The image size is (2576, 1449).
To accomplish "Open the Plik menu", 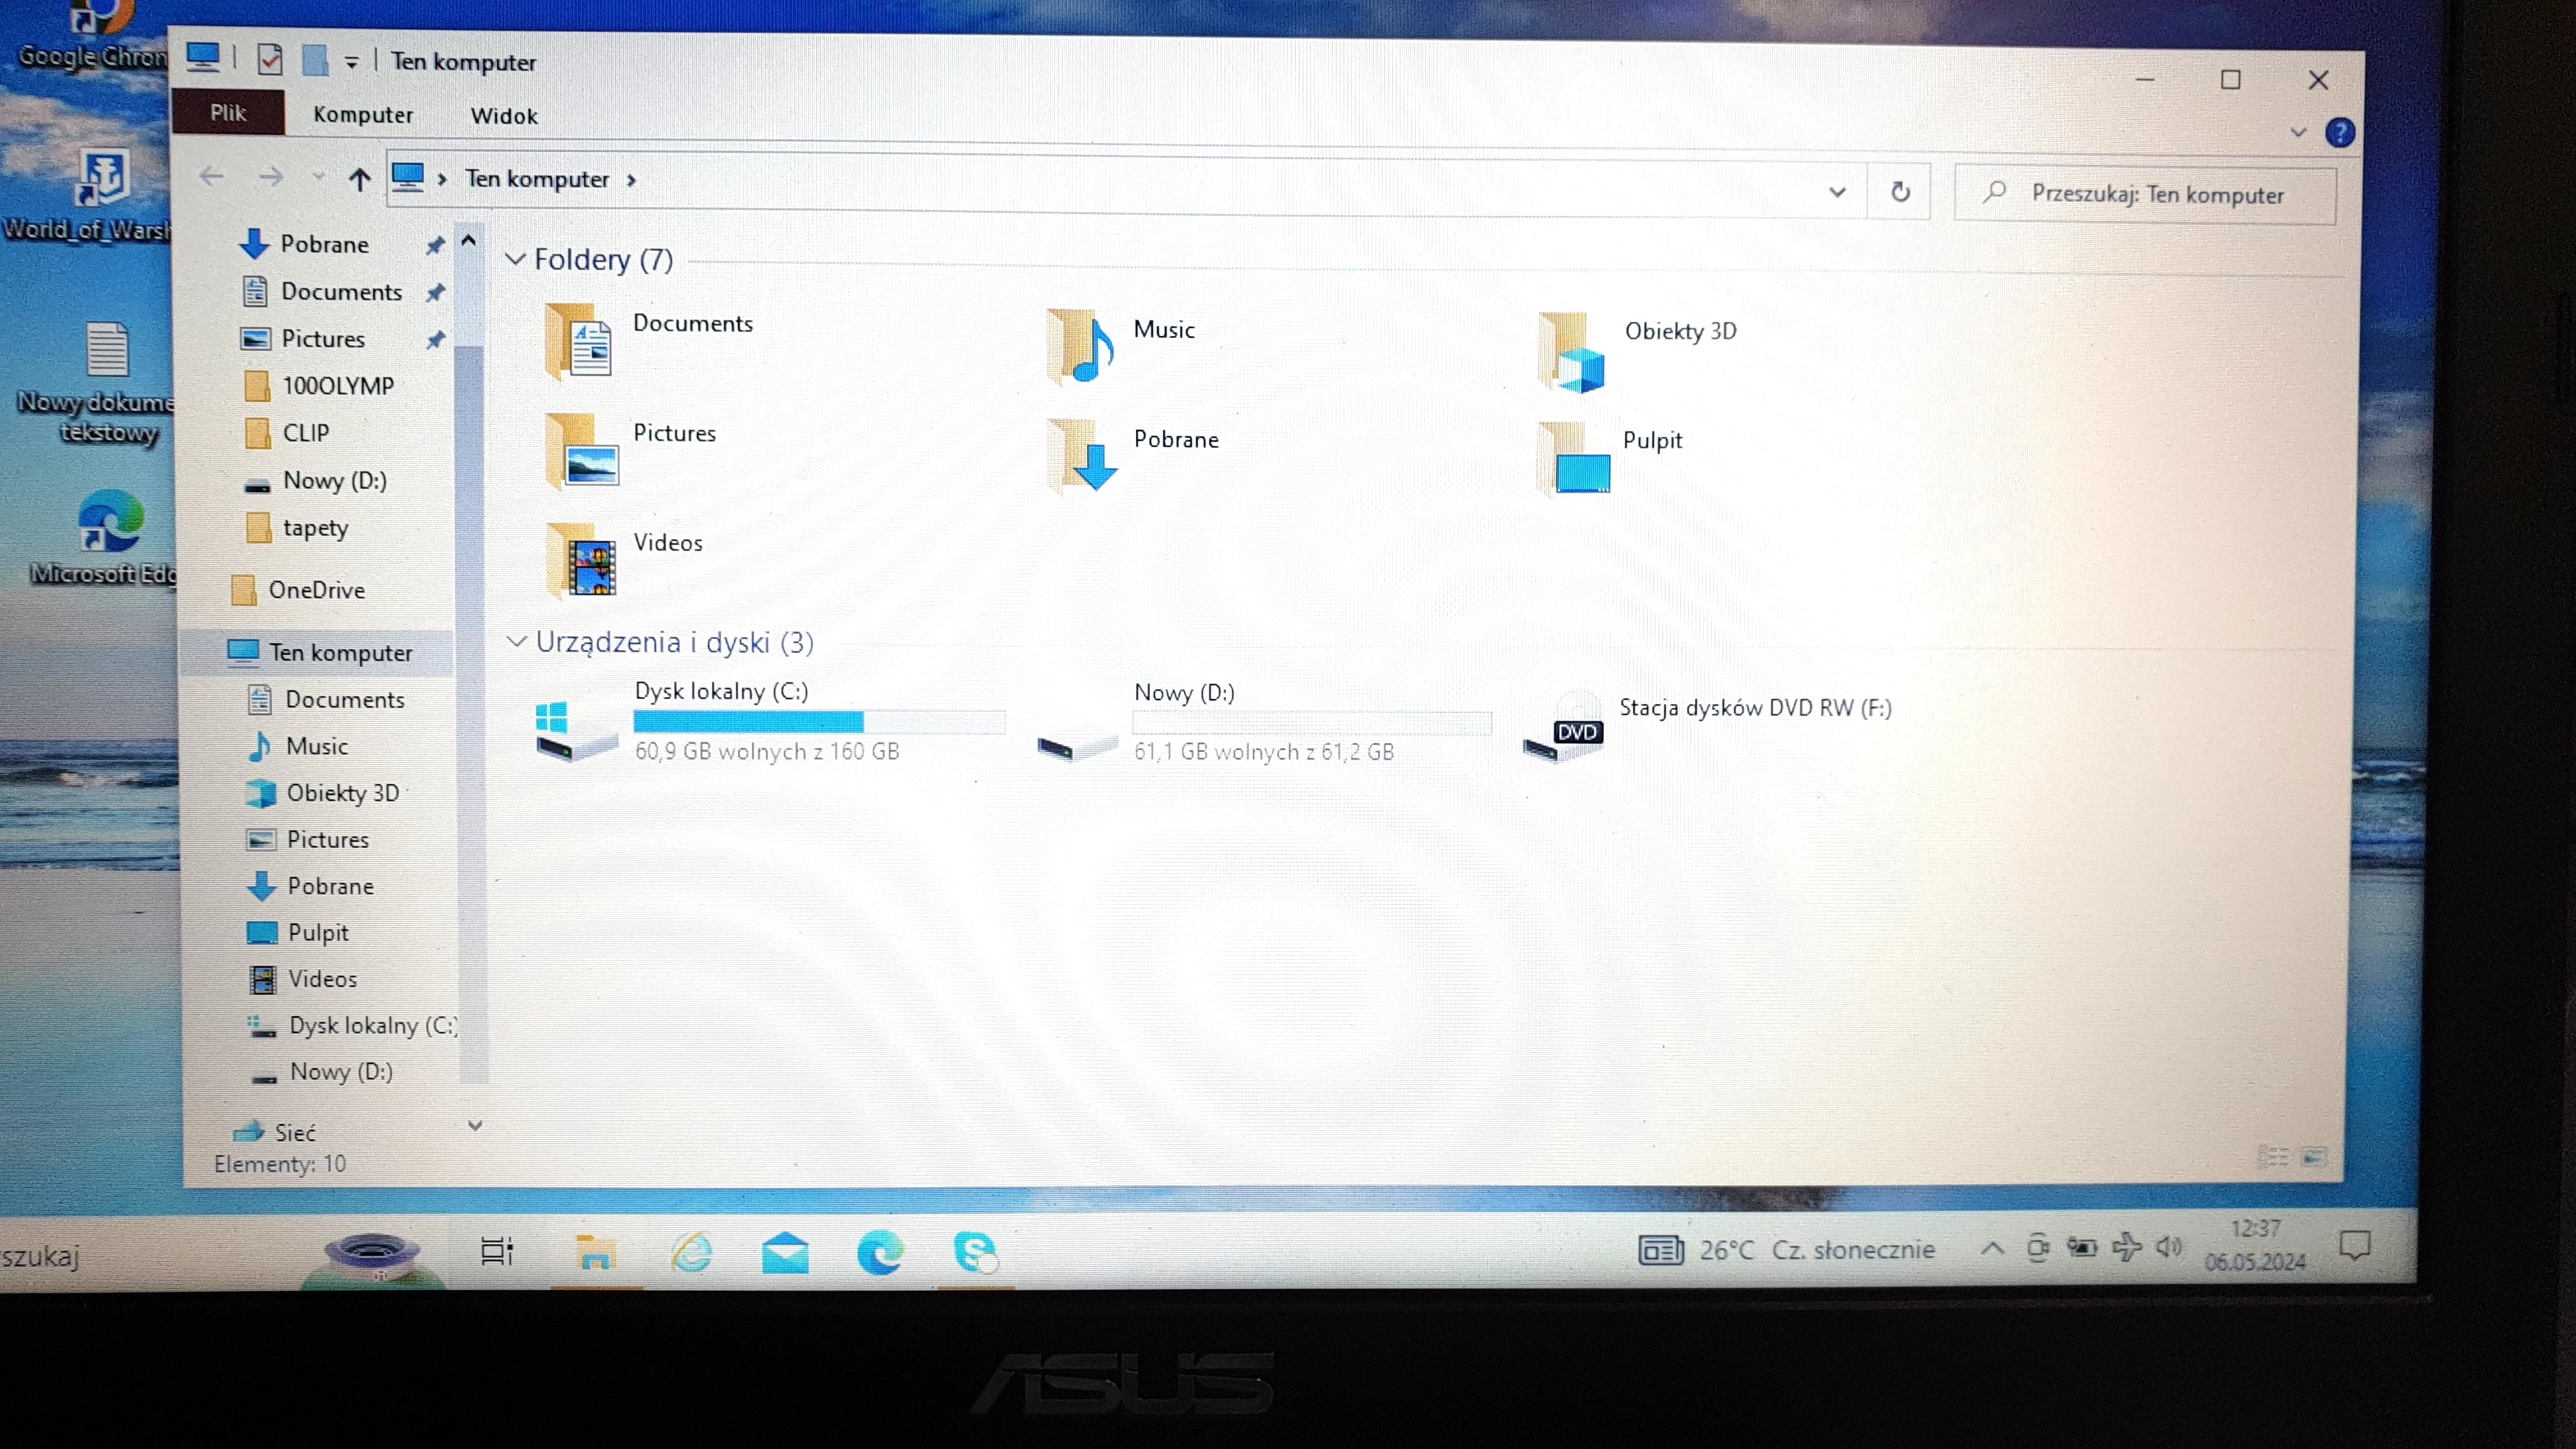I will tap(228, 112).
